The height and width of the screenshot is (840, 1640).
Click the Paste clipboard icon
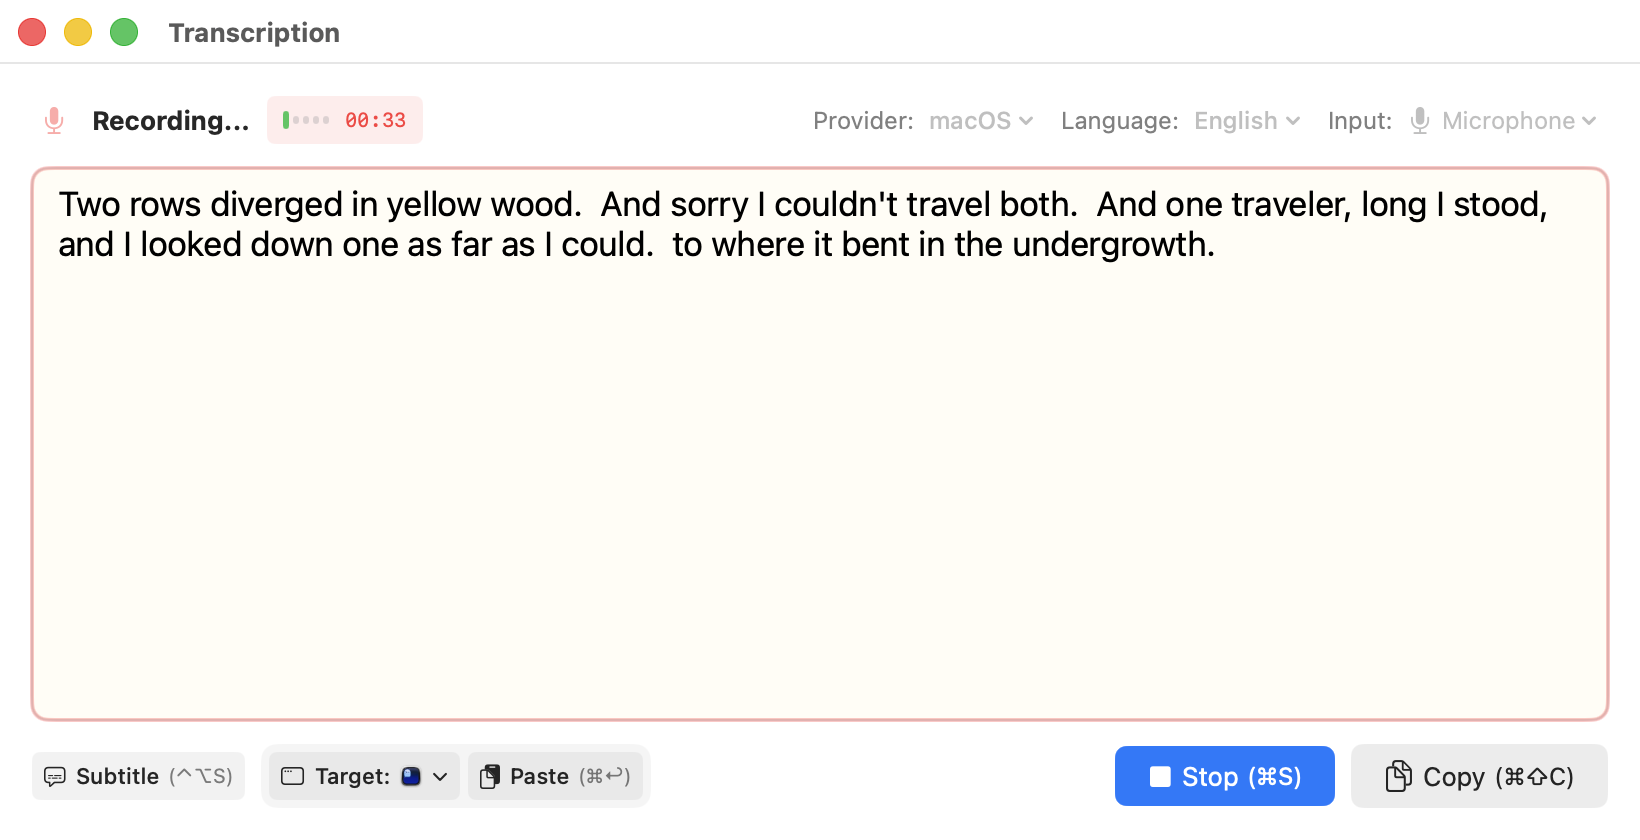click(x=490, y=777)
